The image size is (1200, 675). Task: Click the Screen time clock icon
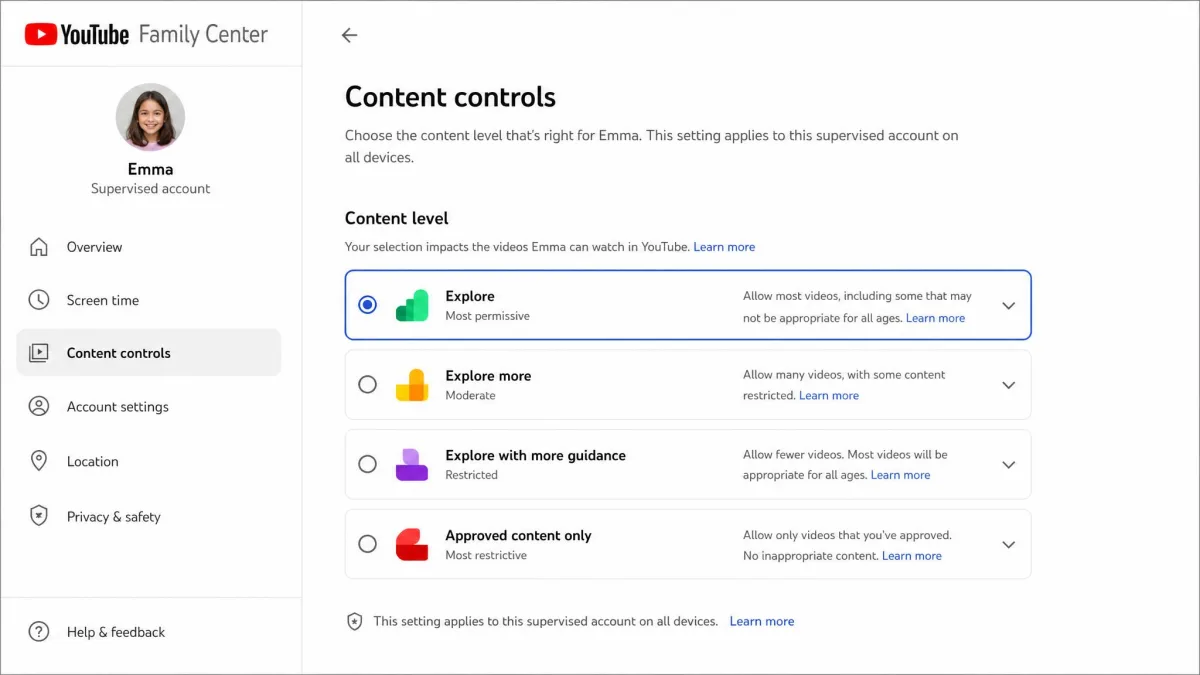39,300
